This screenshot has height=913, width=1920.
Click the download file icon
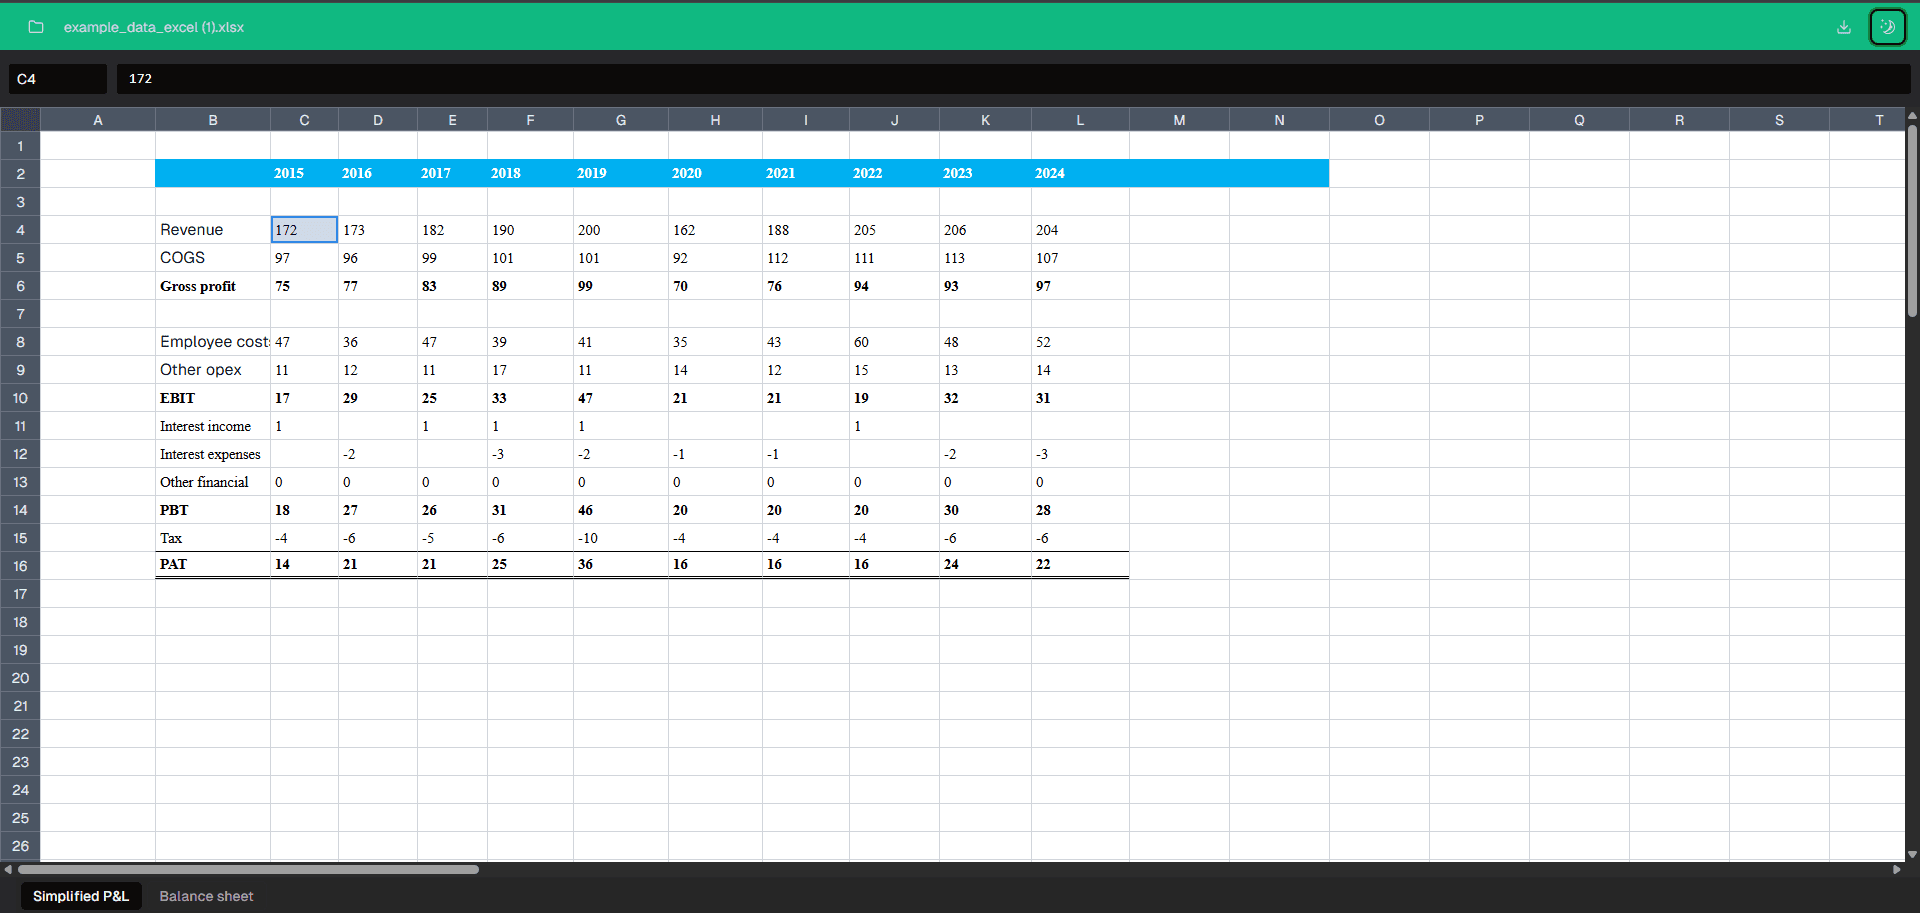click(x=1843, y=27)
